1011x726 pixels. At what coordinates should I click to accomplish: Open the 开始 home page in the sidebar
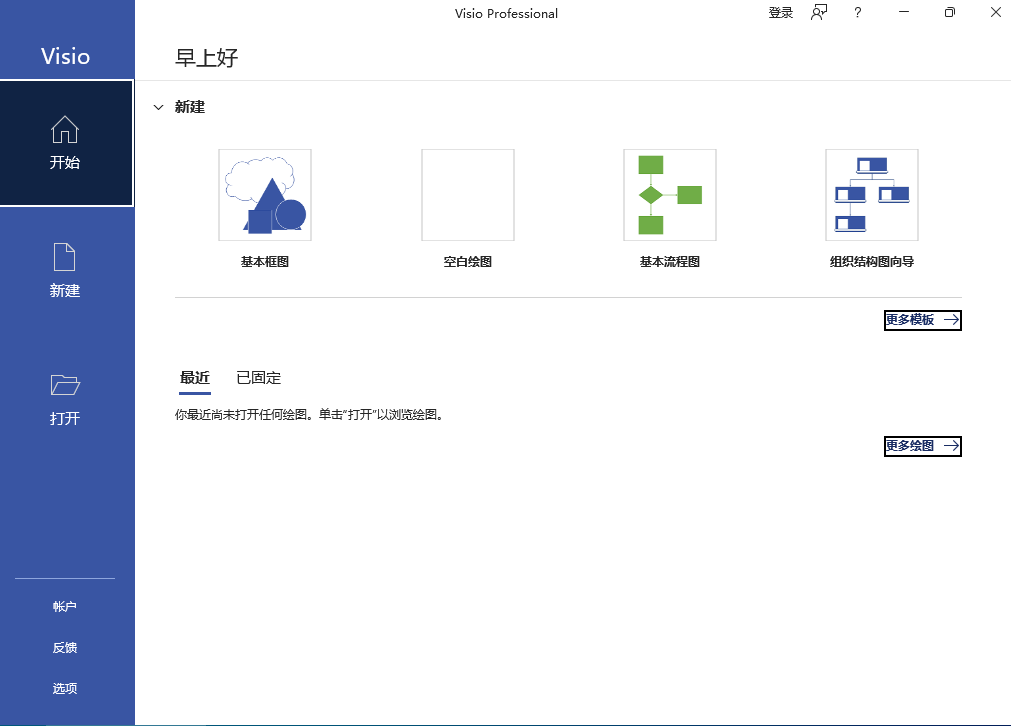(66, 143)
